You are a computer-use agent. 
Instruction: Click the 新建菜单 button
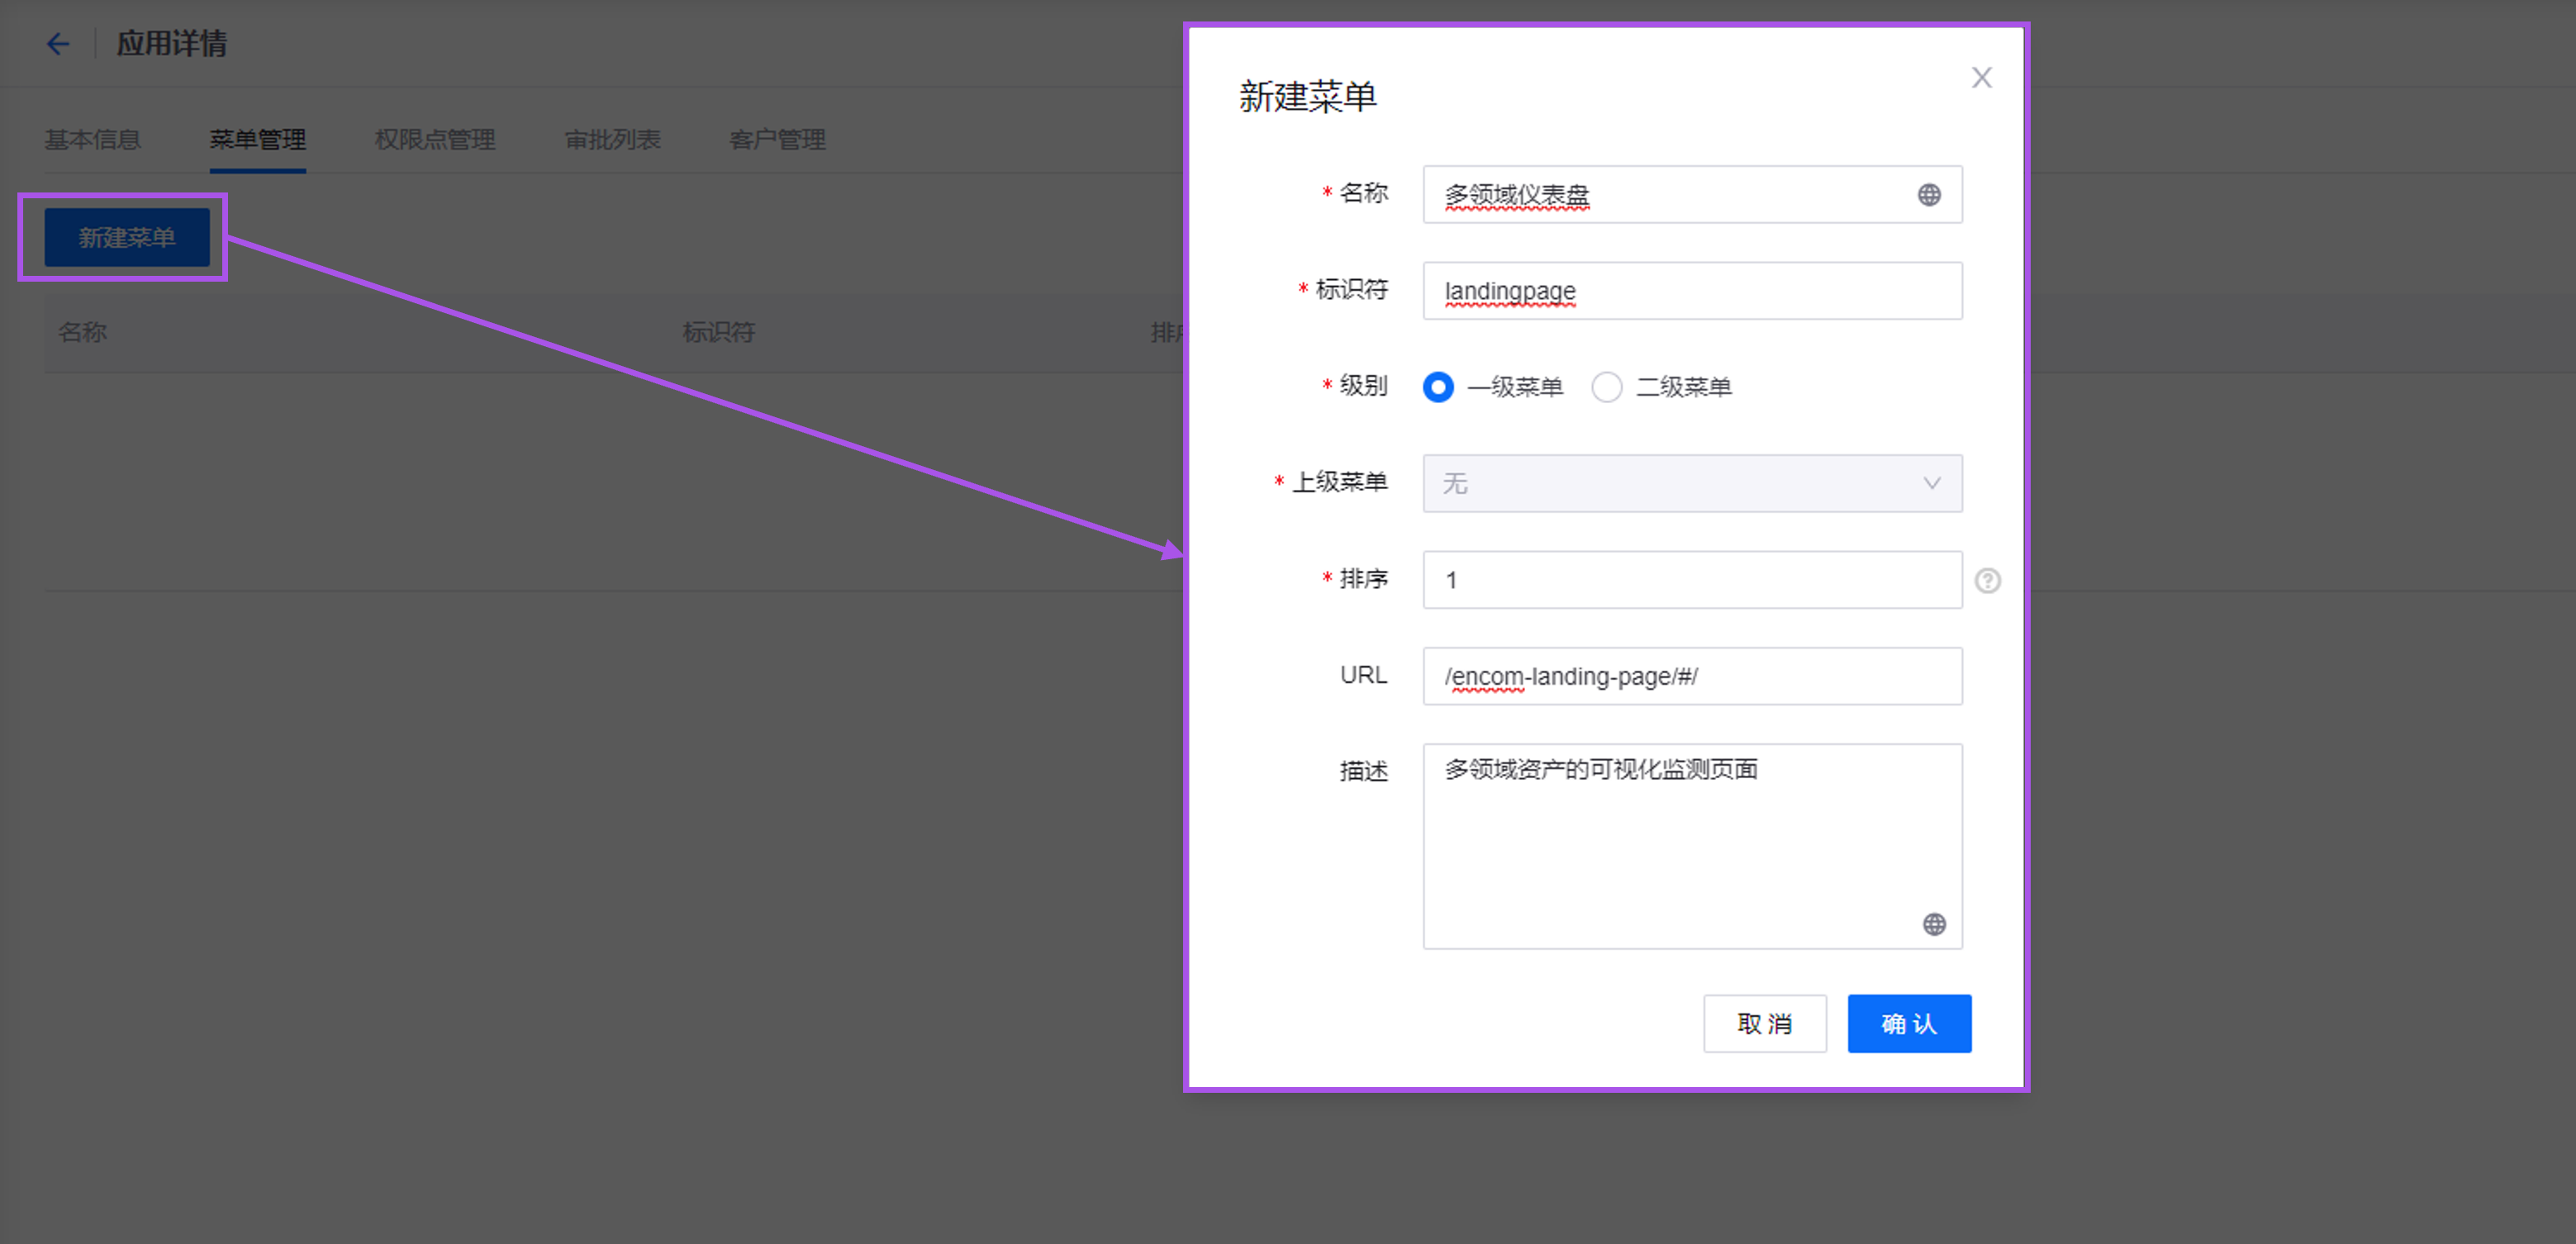coord(127,238)
